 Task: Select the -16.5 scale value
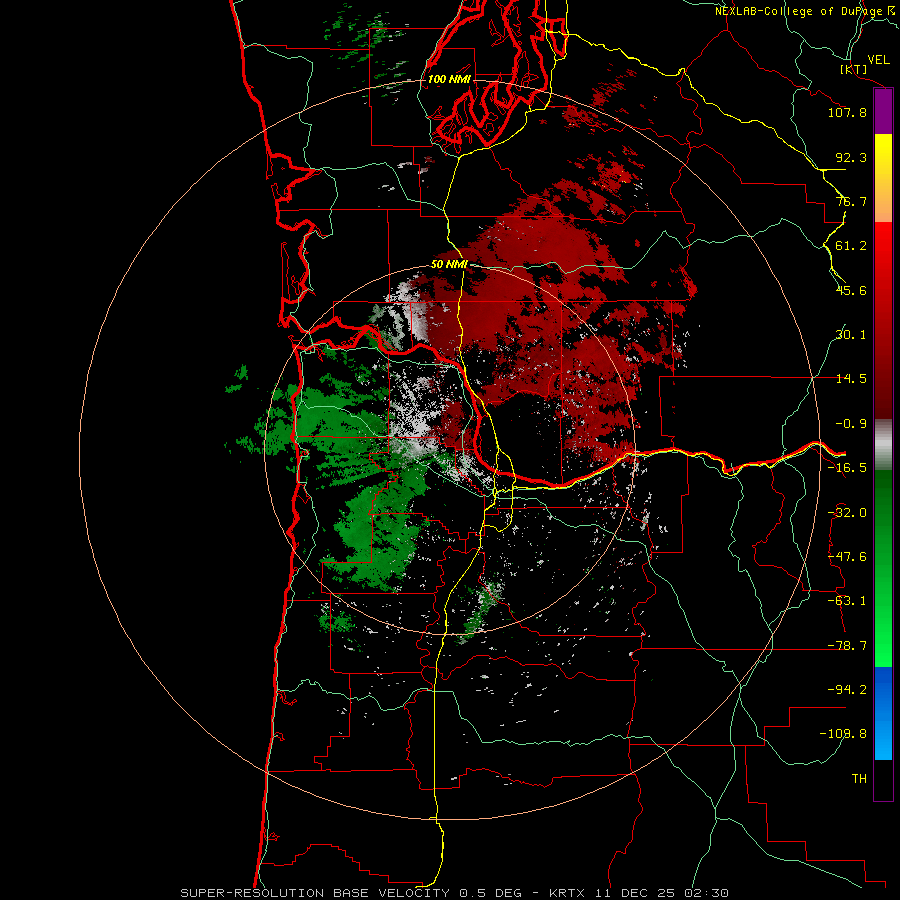(x=847, y=468)
